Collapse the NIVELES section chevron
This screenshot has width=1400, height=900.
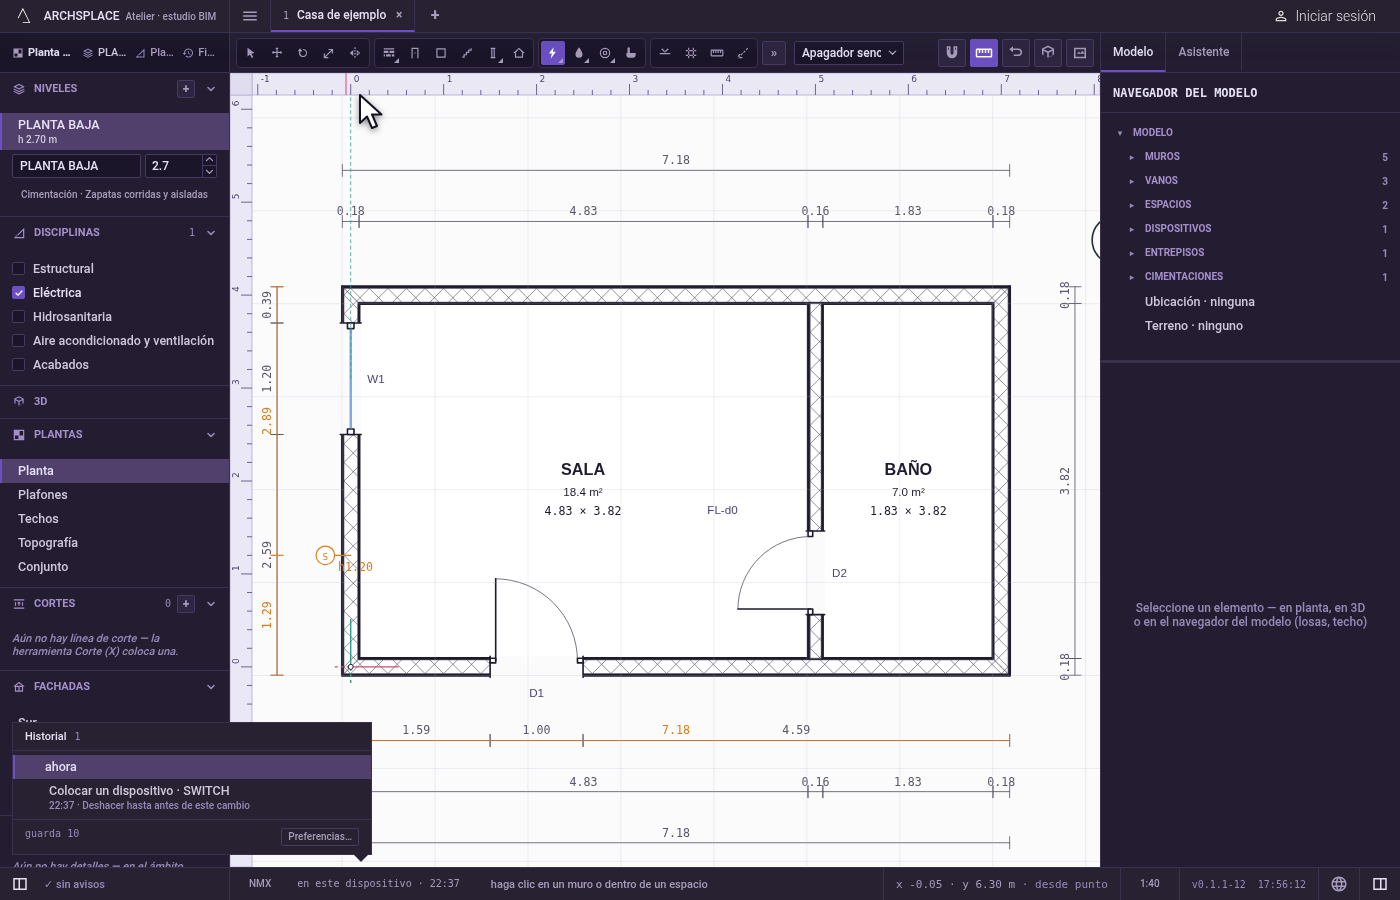[x=211, y=89]
